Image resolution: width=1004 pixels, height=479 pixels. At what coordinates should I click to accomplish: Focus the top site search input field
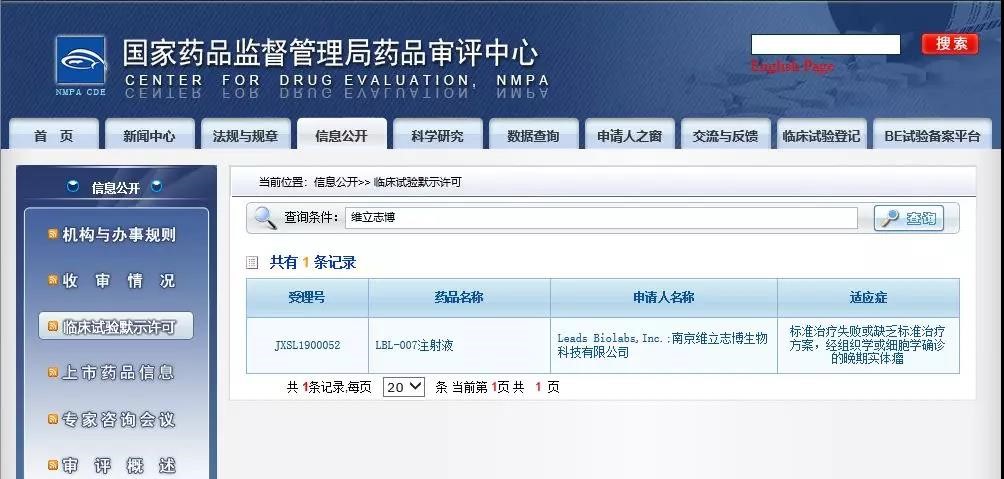[825, 44]
